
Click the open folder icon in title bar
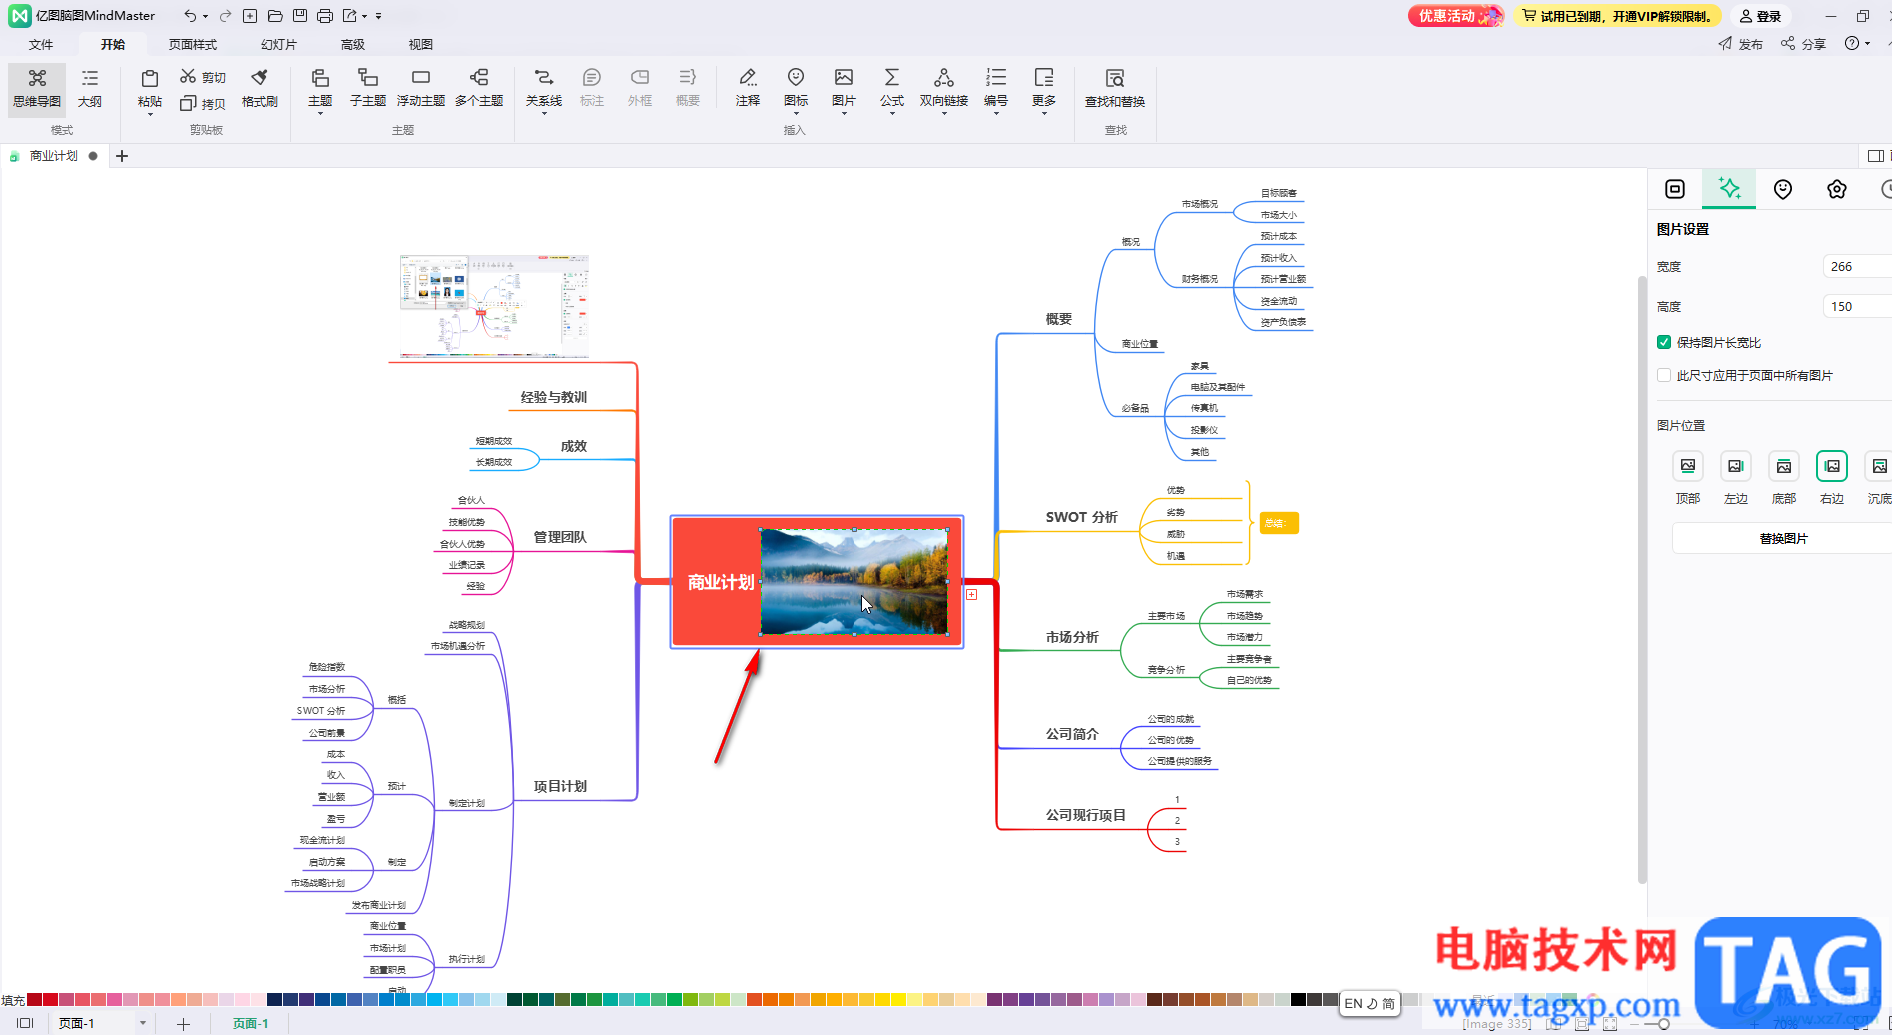(x=275, y=16)
